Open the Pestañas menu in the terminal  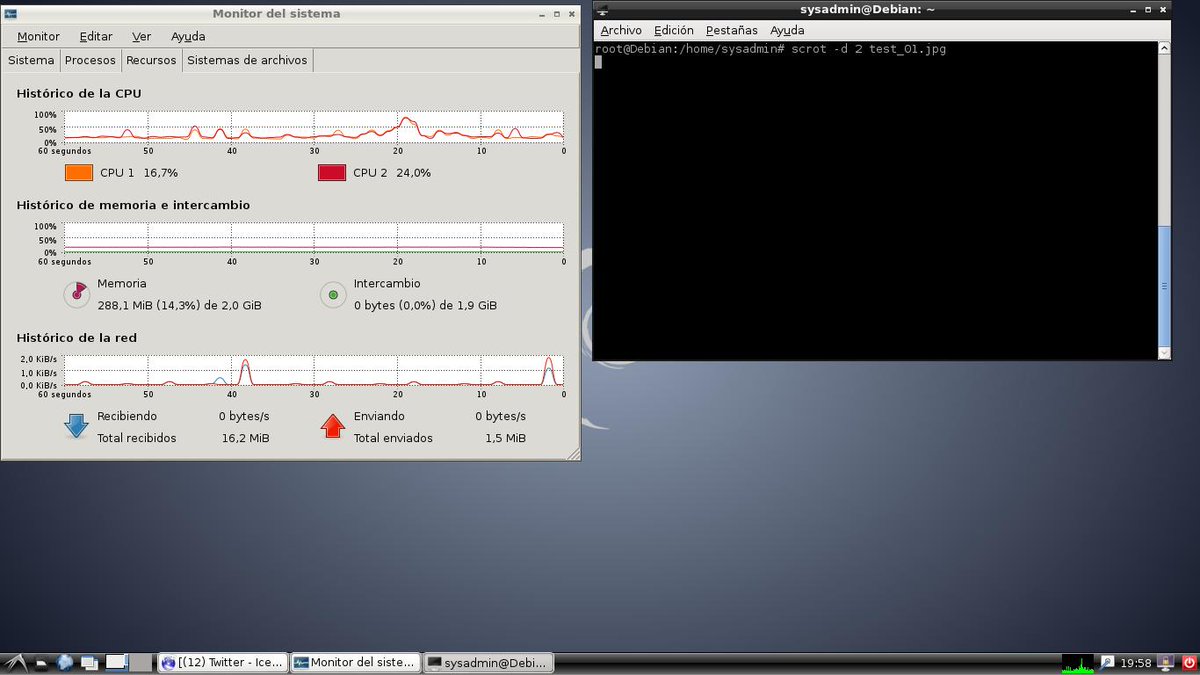tap(732, 30)
